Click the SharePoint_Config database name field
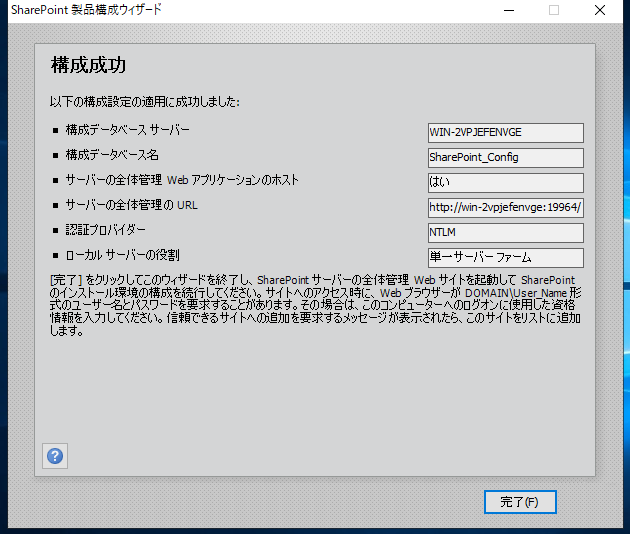630x534 pixels. (506, 158)
